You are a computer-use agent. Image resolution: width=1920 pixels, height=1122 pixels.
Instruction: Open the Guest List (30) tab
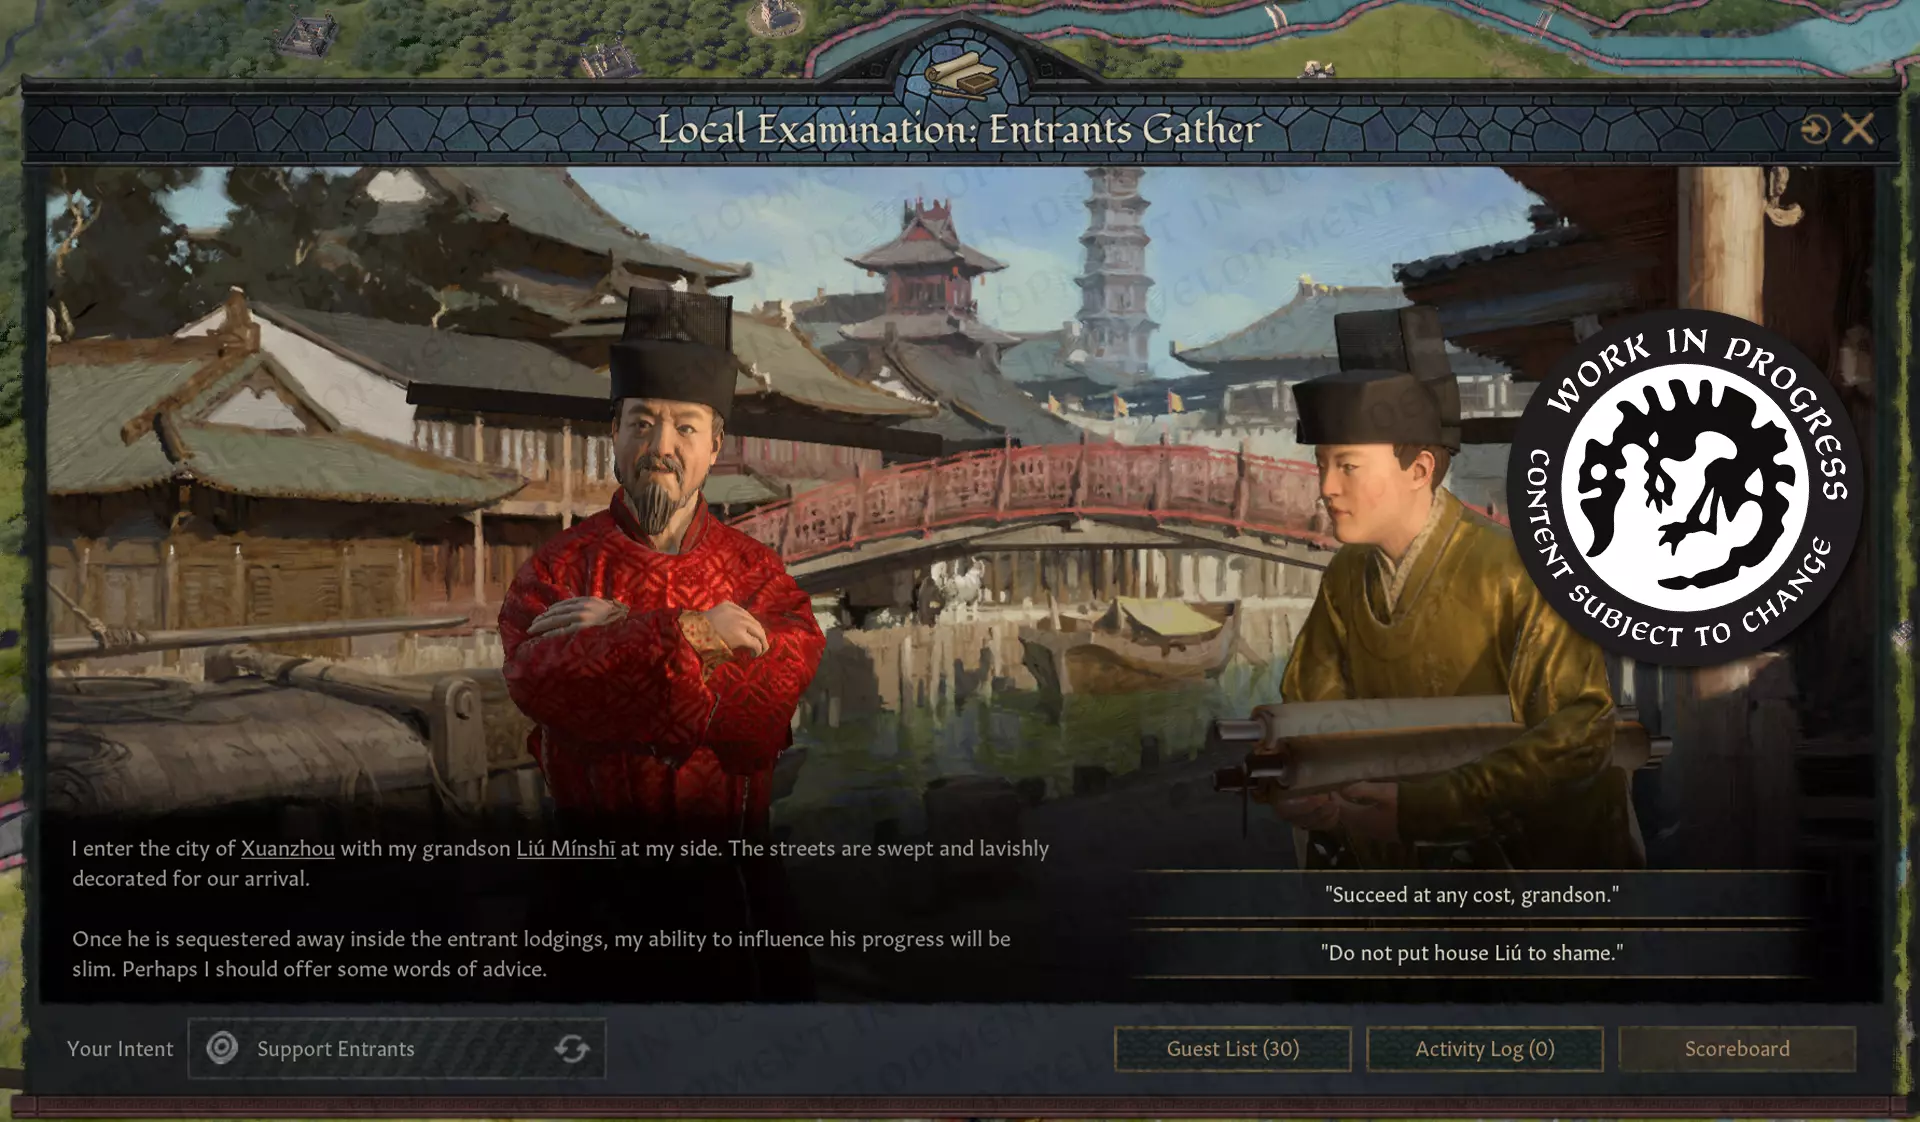click(x=1233, y=1049)
